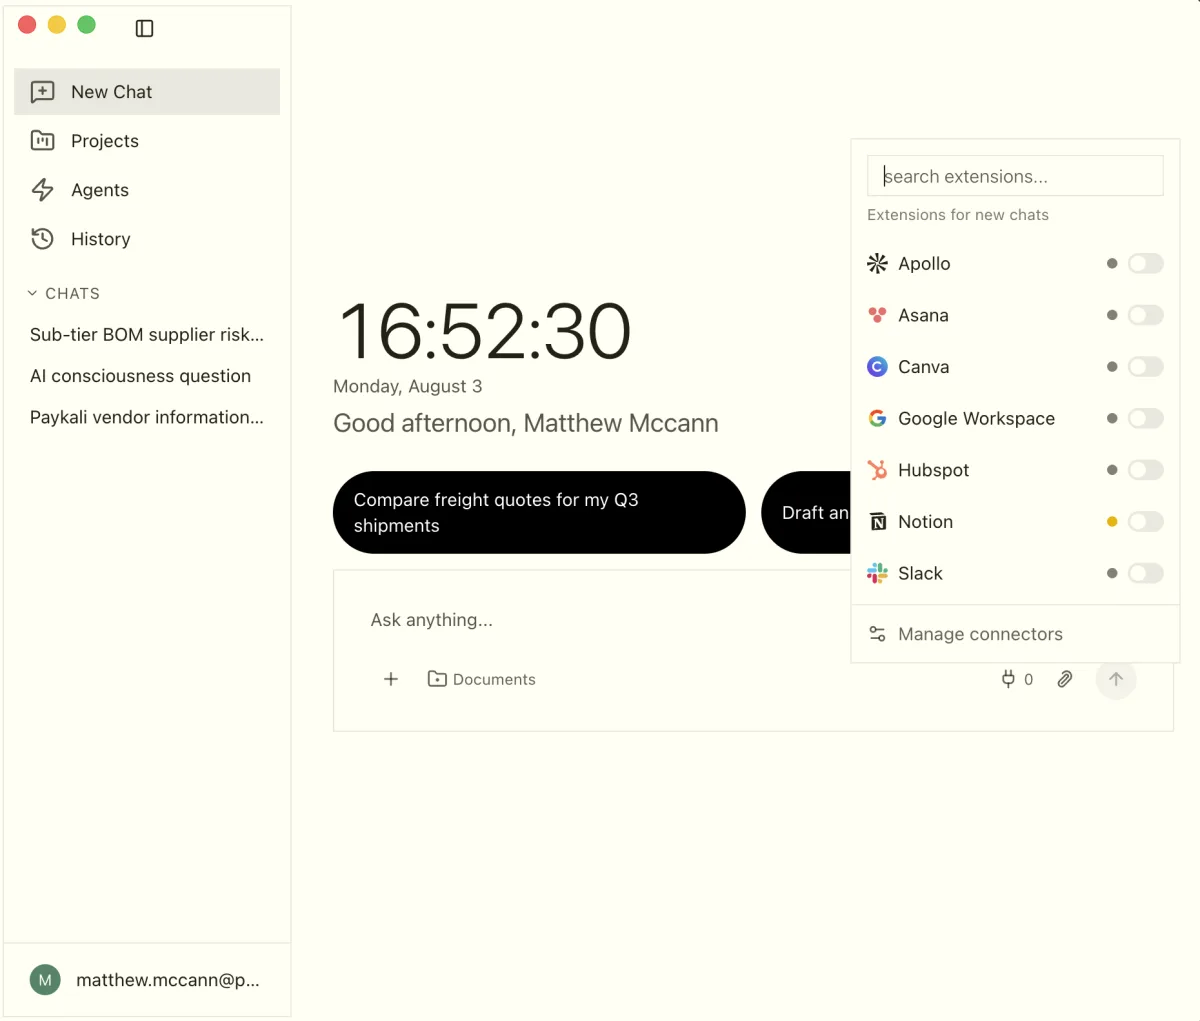Collapse the CHATS section chevron
Viewport: 1200px width, 1021px height.
[32, 293]
